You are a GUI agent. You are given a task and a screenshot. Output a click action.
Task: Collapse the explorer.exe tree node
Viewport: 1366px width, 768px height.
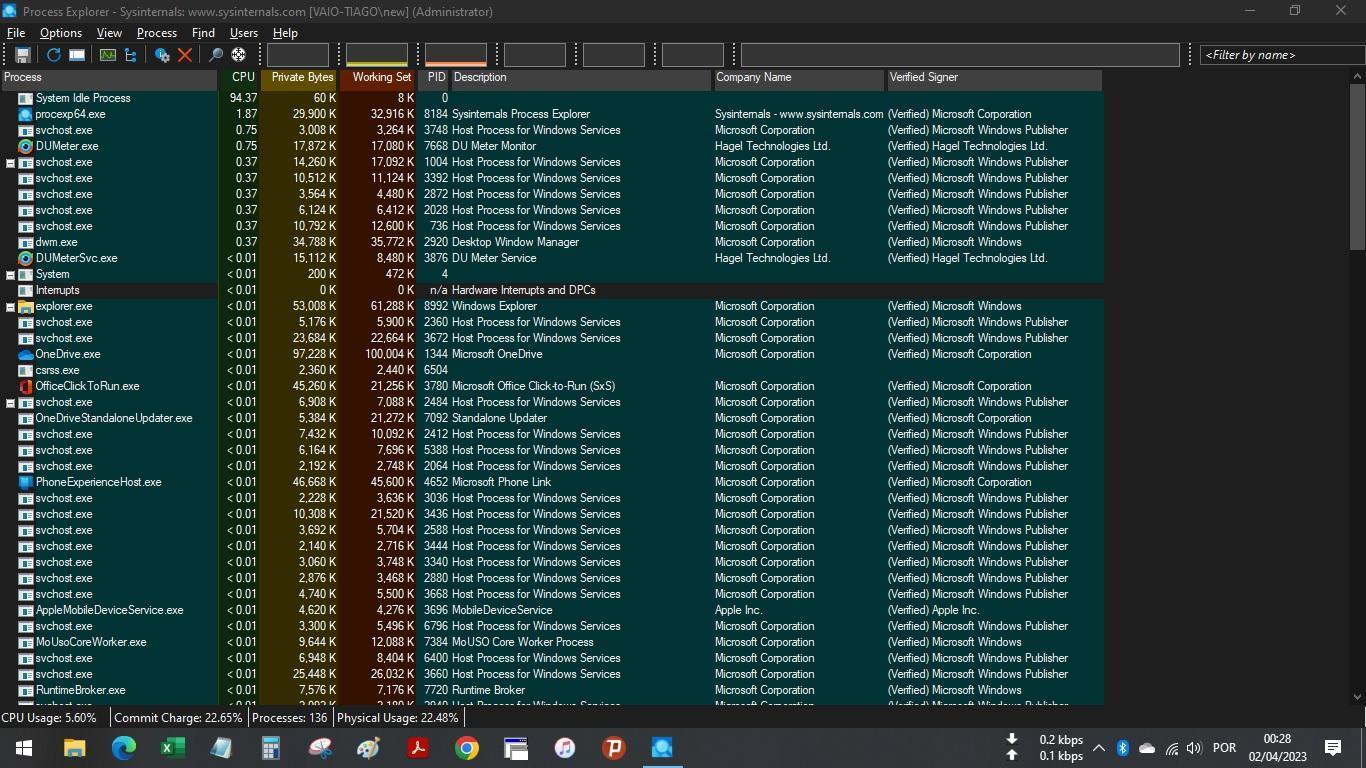click(x=10, y=306)
